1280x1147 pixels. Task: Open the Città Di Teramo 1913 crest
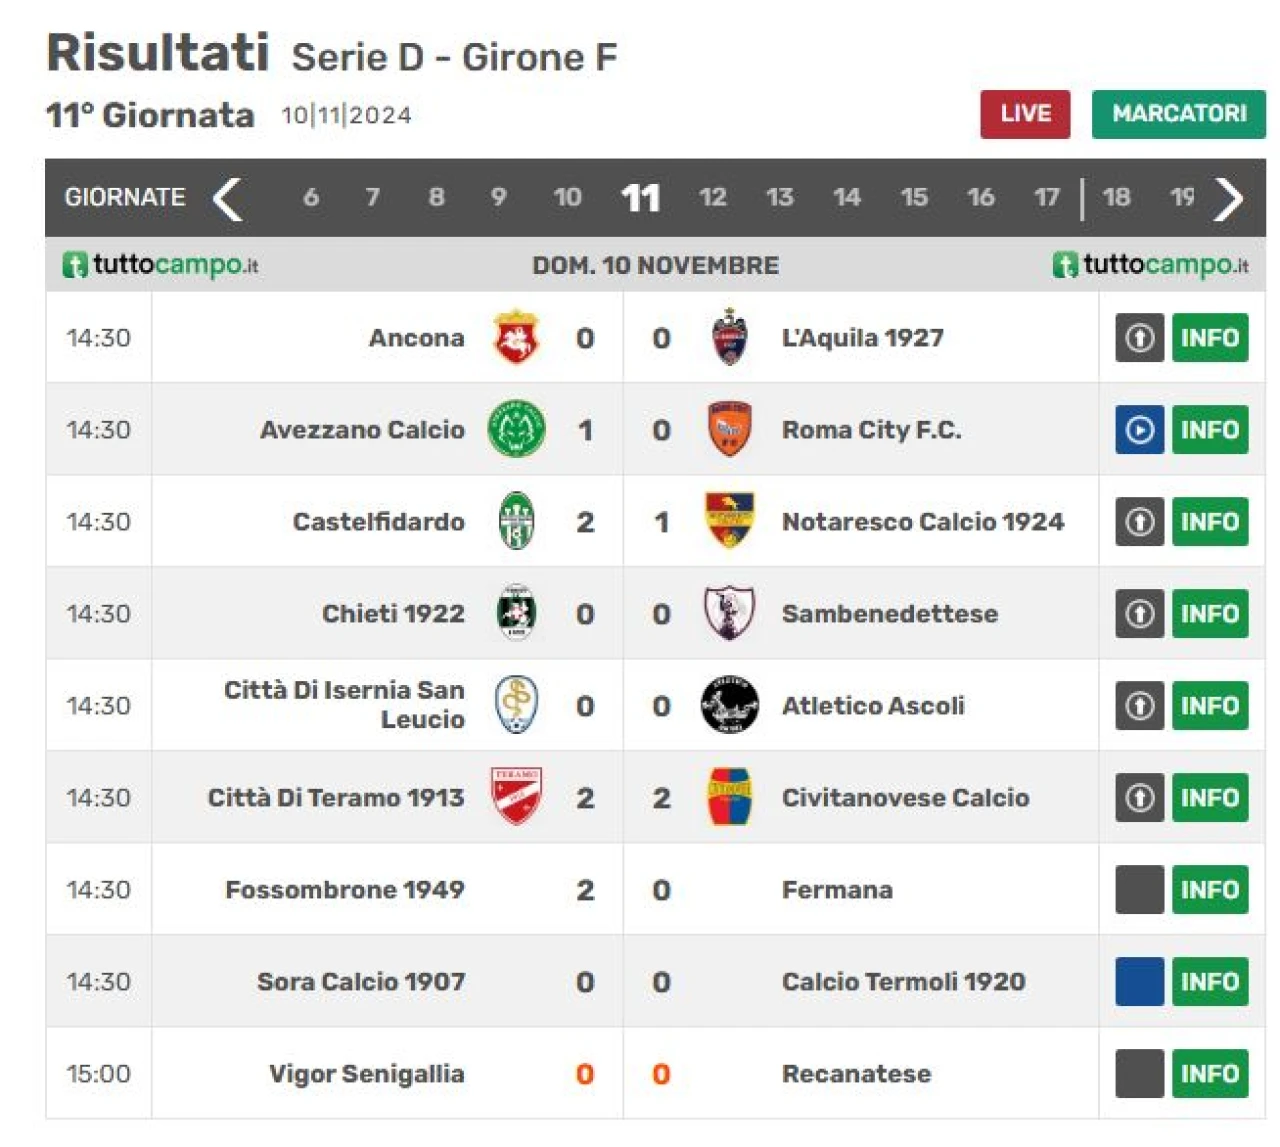(516, 797)
